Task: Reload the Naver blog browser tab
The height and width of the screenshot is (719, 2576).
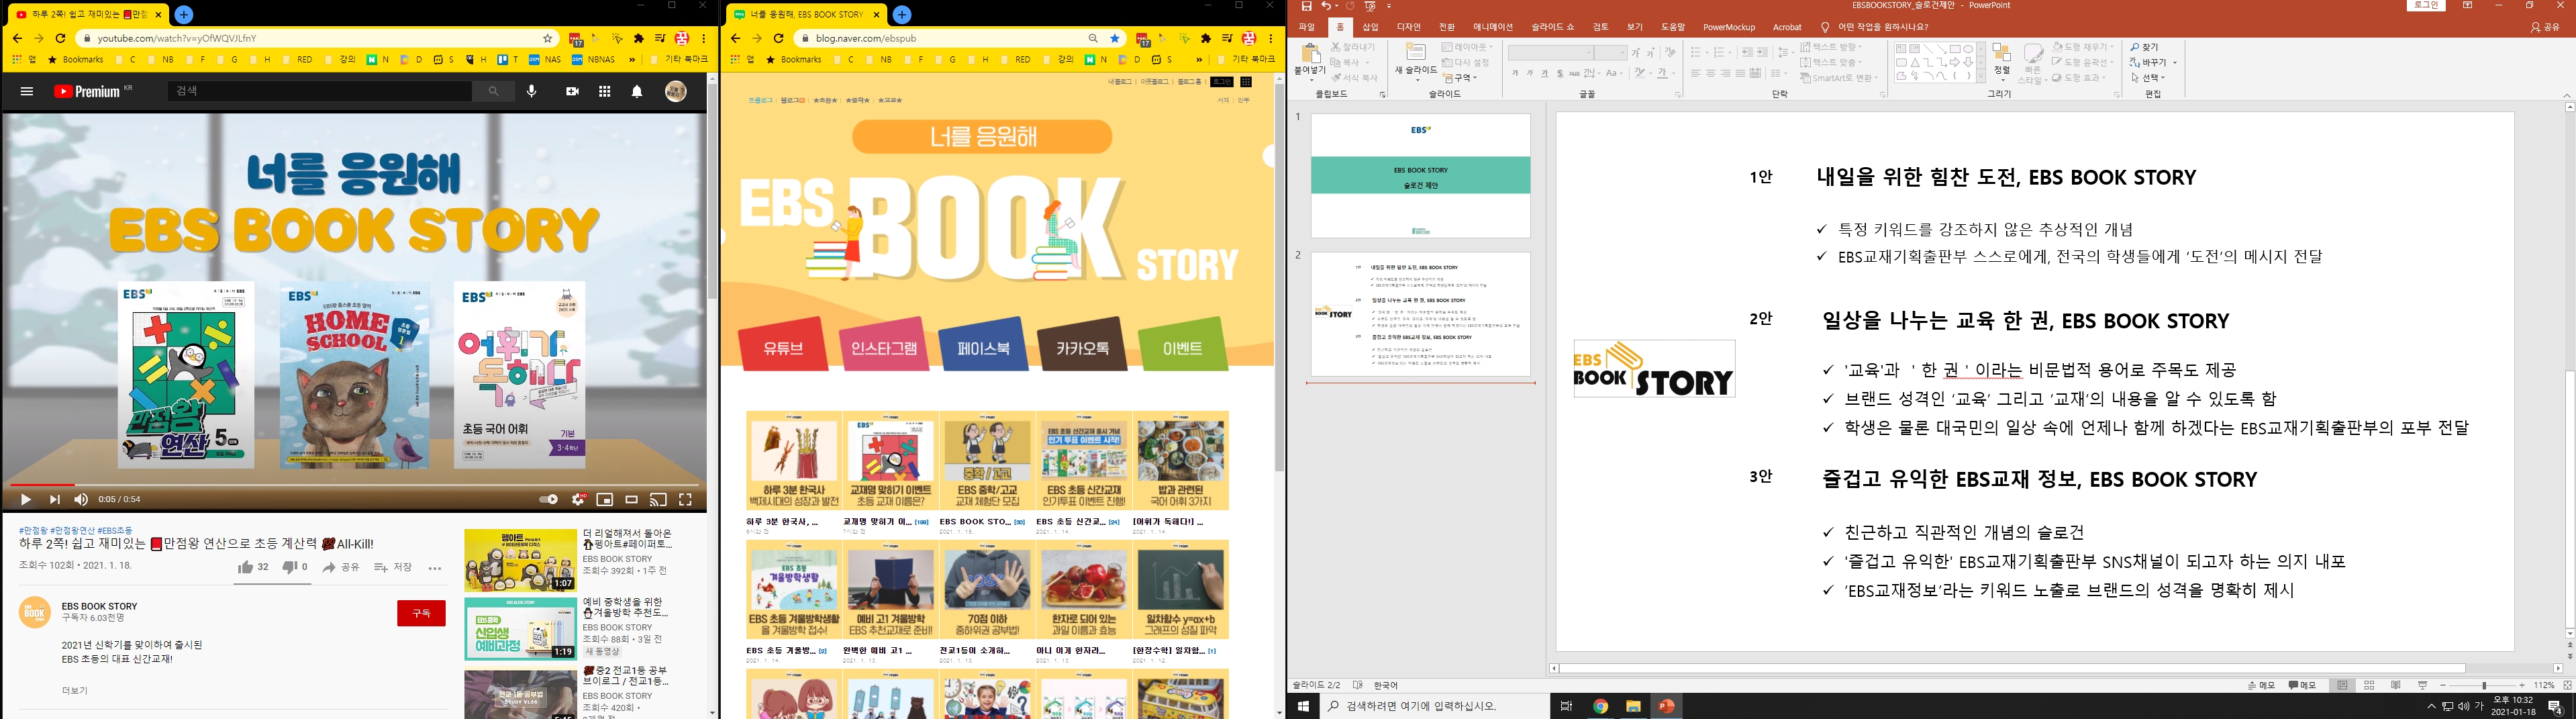Action: point(778,38)
